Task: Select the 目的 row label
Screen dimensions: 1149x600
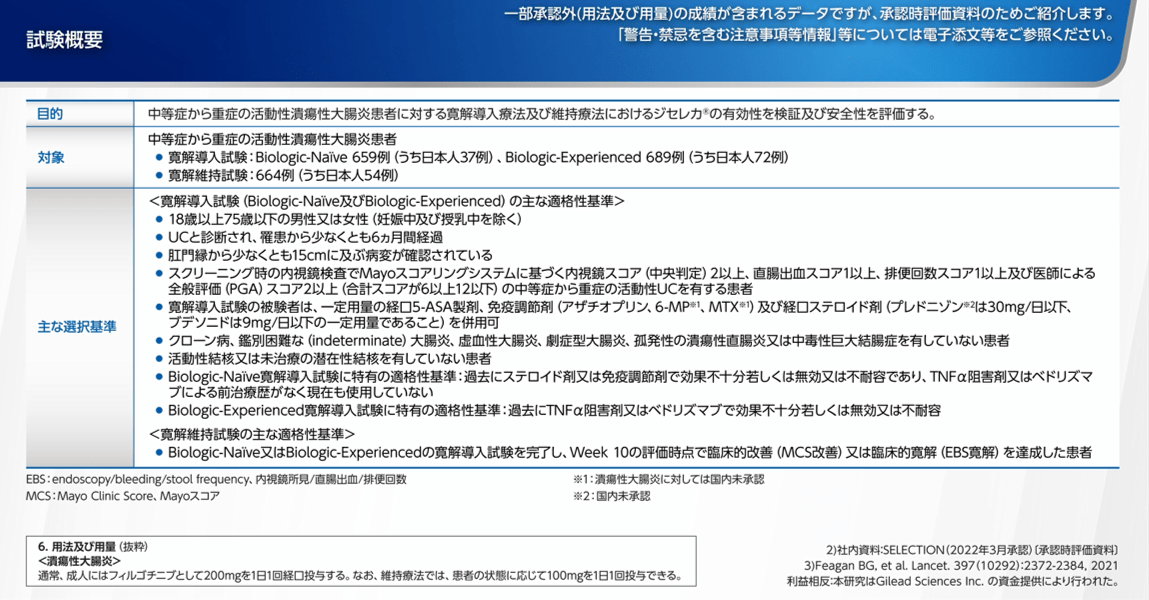Action: (50, 114)
